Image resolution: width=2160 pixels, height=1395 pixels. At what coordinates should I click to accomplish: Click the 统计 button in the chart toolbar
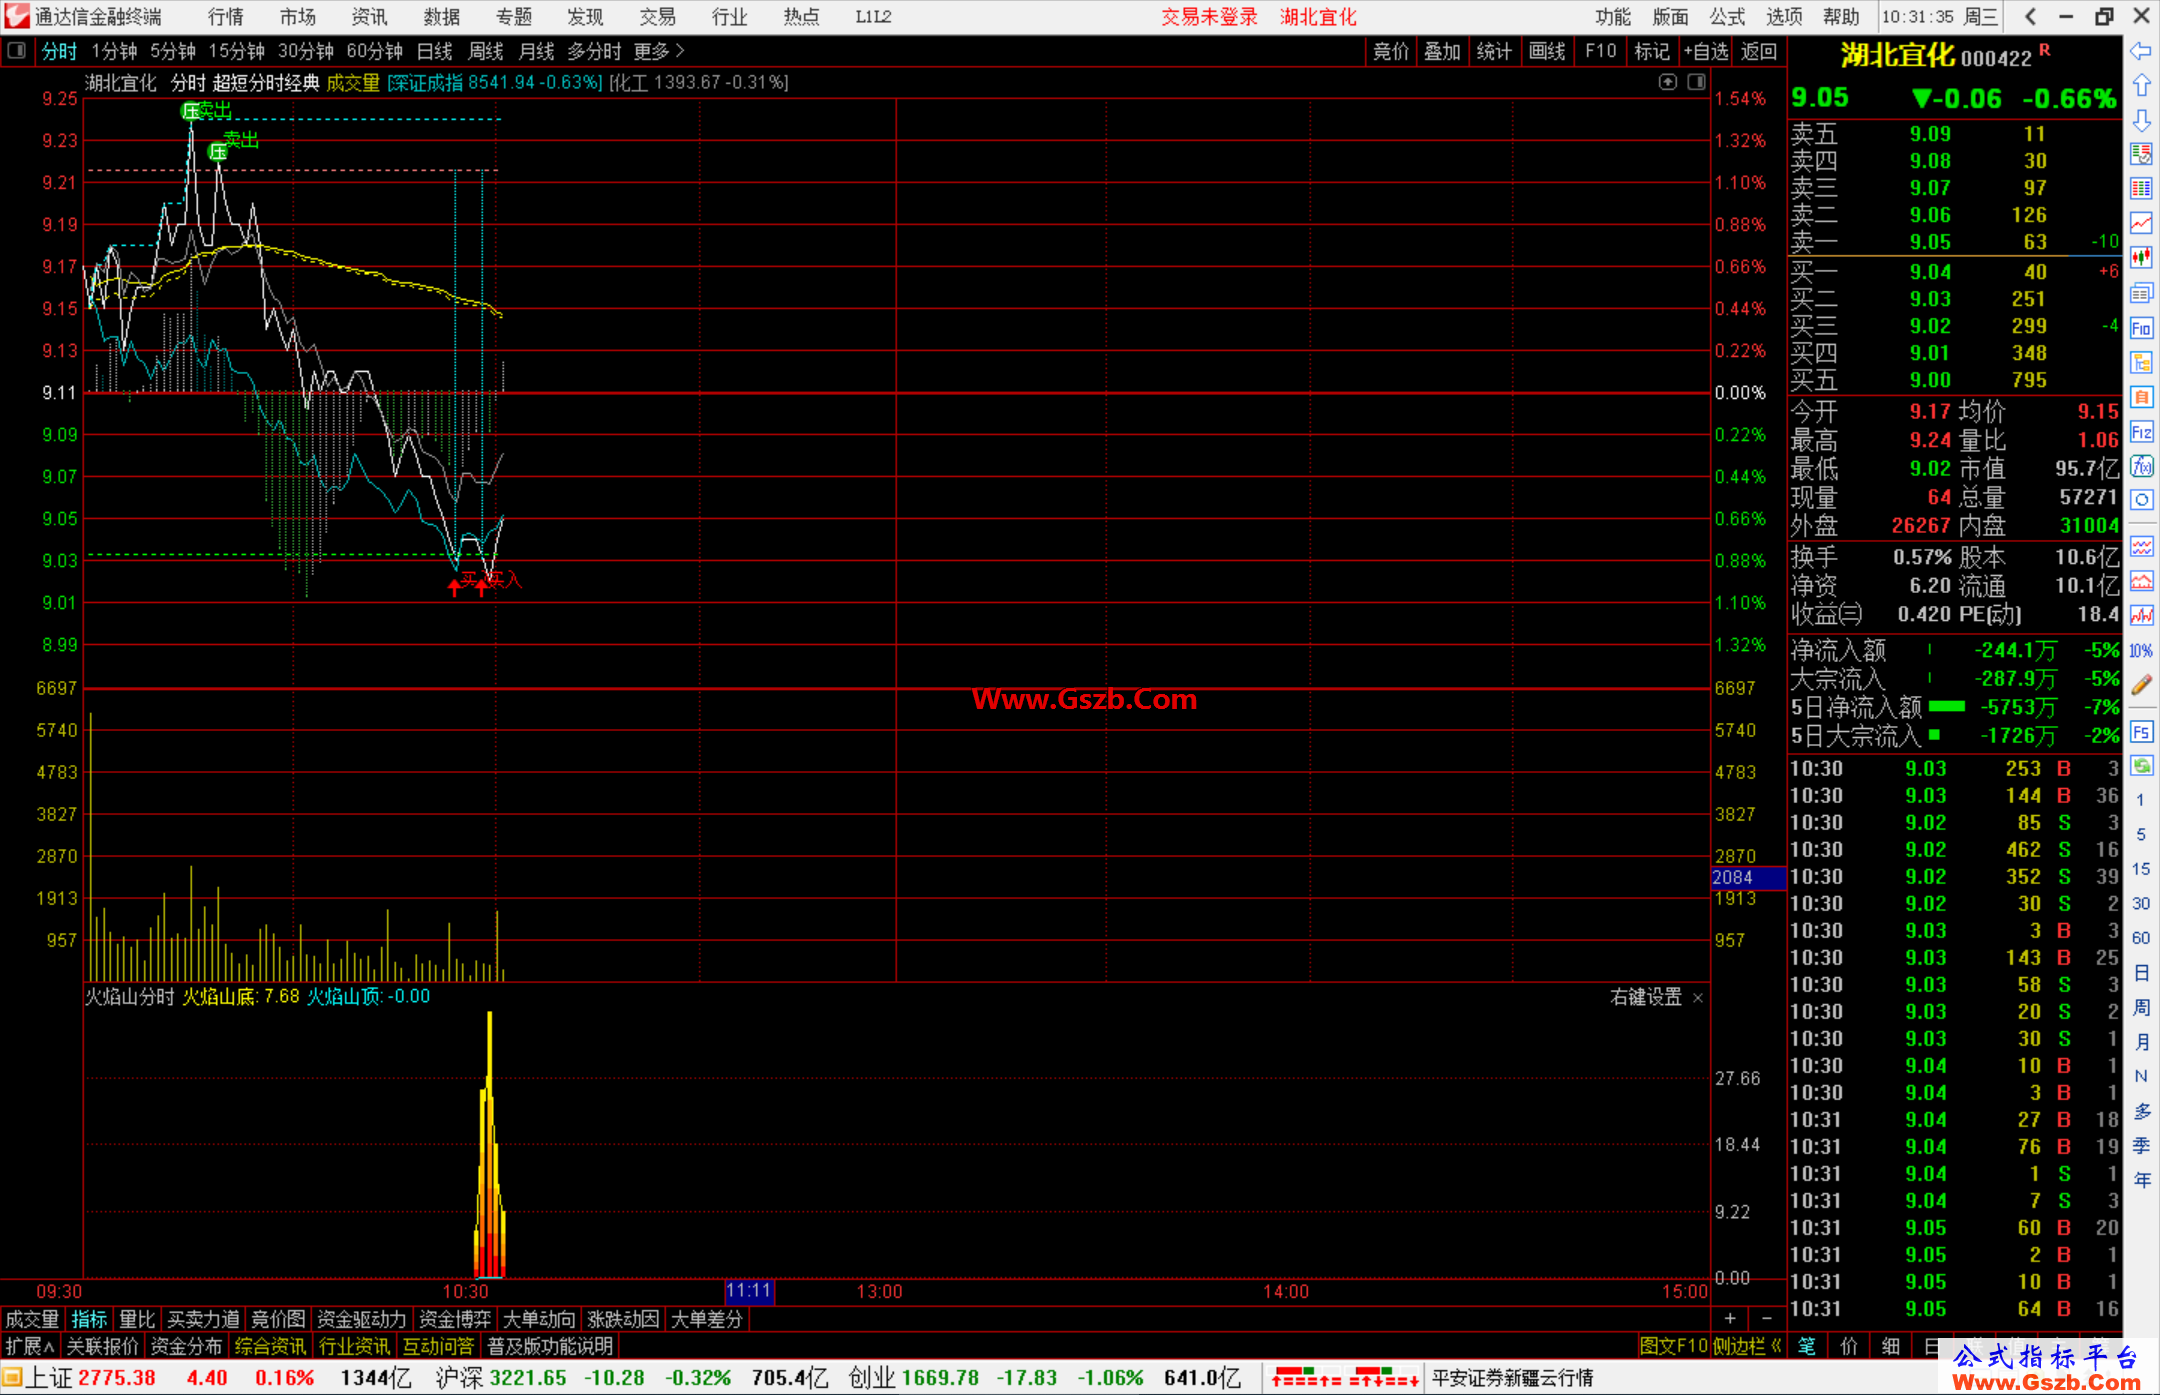[x=1495, y=51]
